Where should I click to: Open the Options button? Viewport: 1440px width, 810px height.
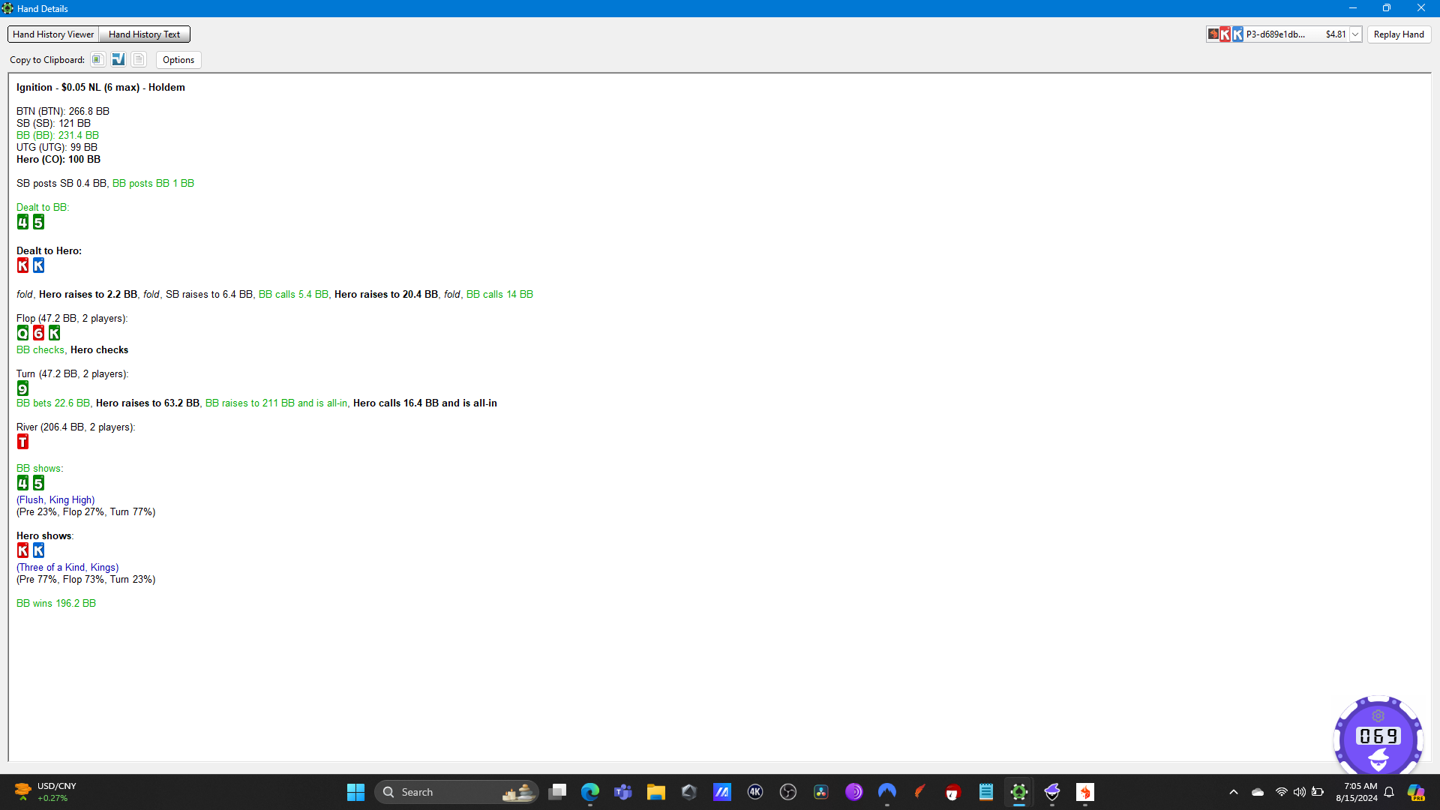point(178,60)
